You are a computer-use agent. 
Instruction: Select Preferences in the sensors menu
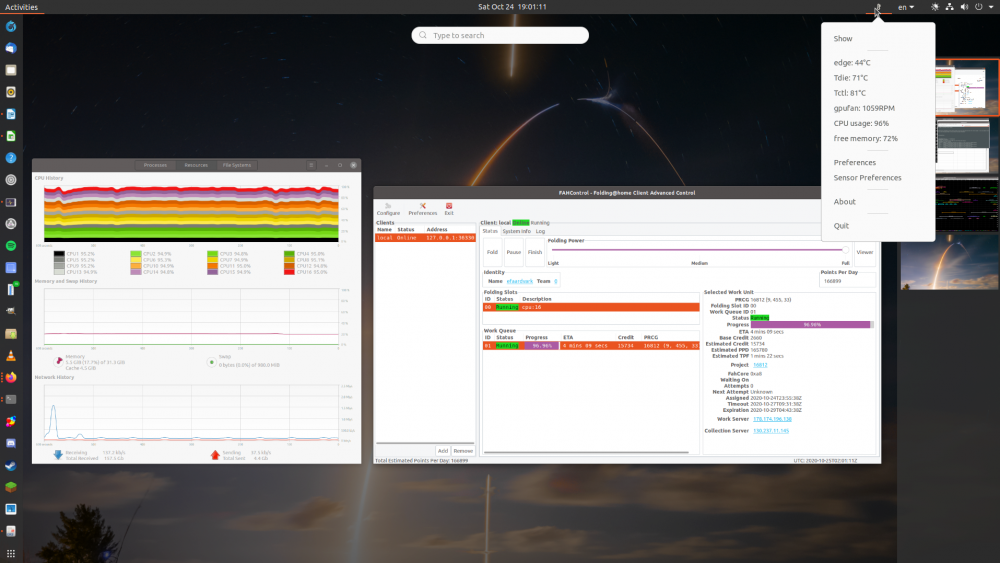tap(855, 163)
